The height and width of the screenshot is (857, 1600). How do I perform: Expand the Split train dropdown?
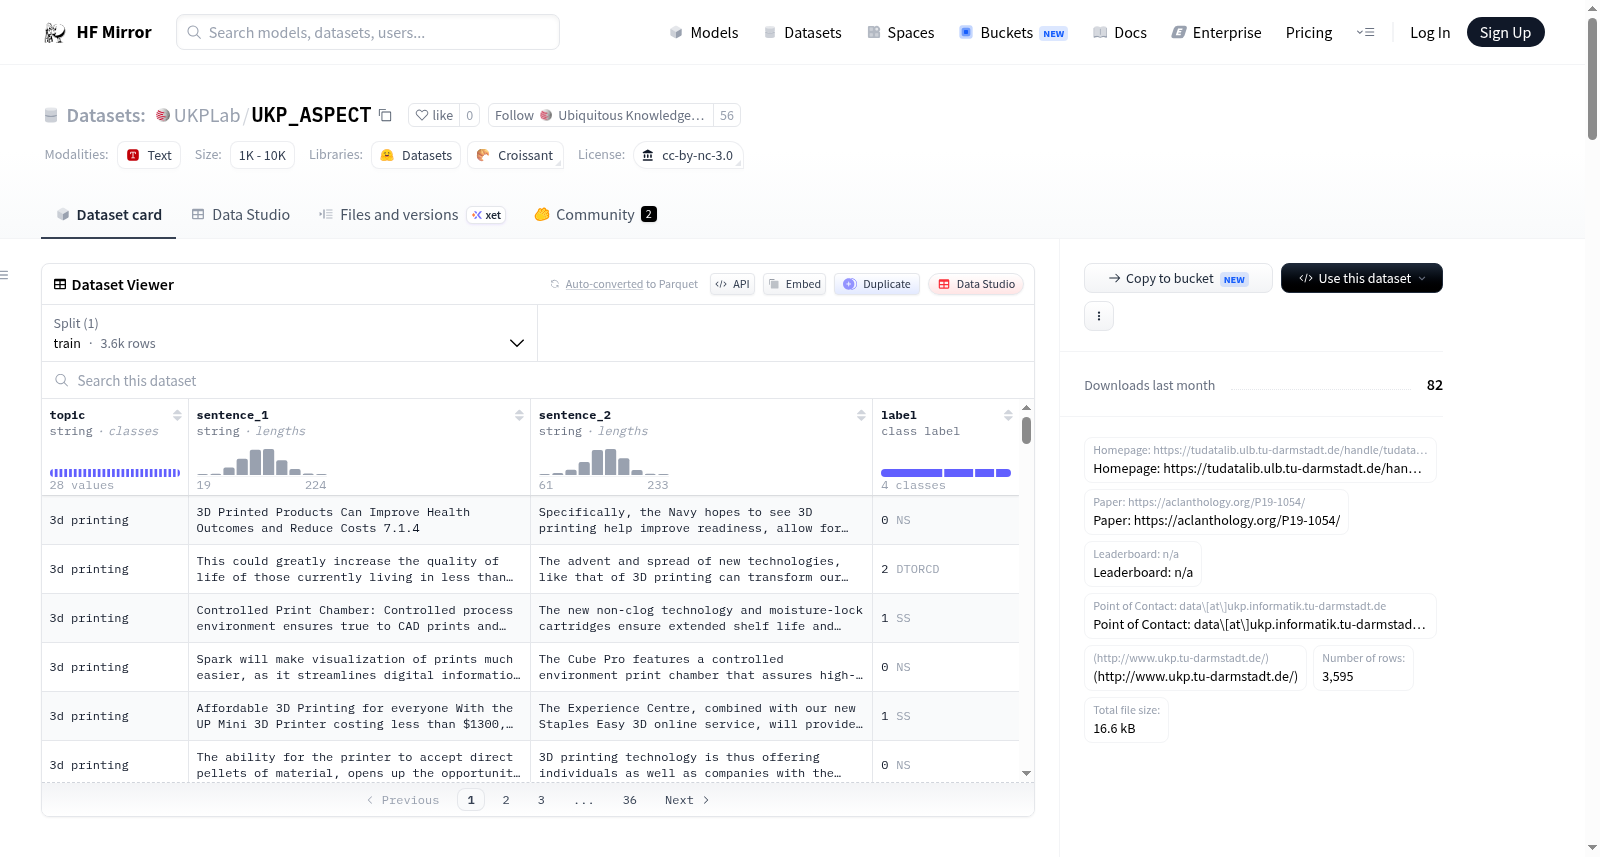(289, 333)
